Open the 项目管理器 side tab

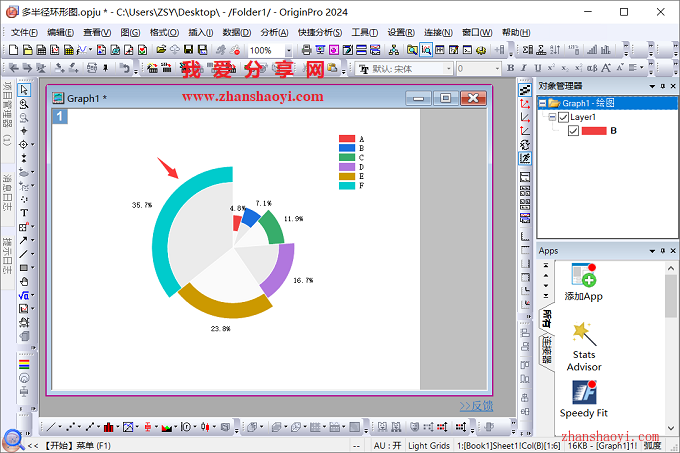click(x=7, y=114)
